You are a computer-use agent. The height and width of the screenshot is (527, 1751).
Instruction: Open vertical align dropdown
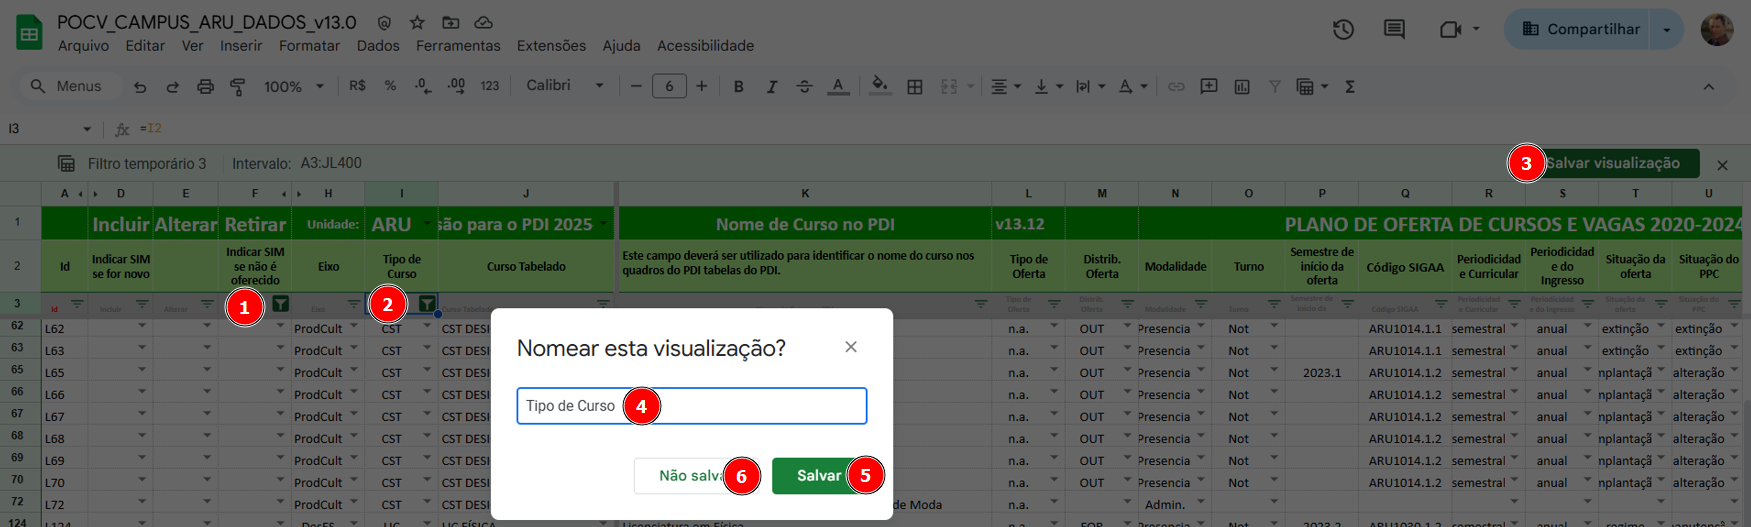point(1047,87)
